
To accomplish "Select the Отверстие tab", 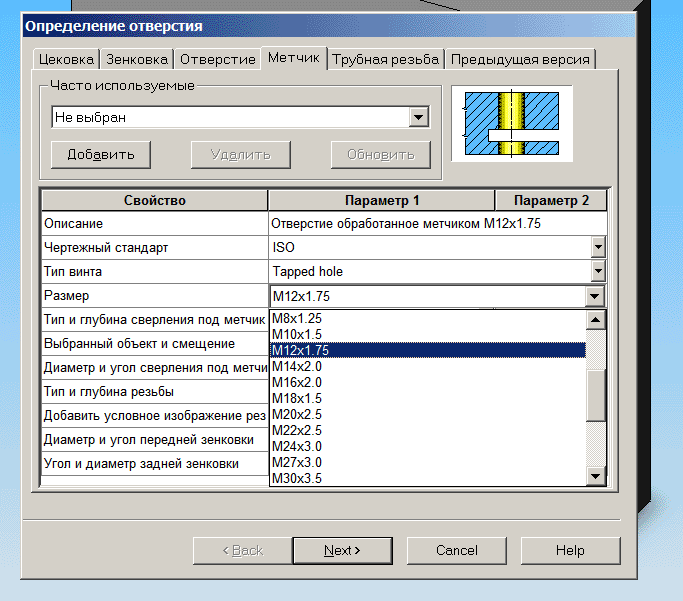I will coord(217,59).
